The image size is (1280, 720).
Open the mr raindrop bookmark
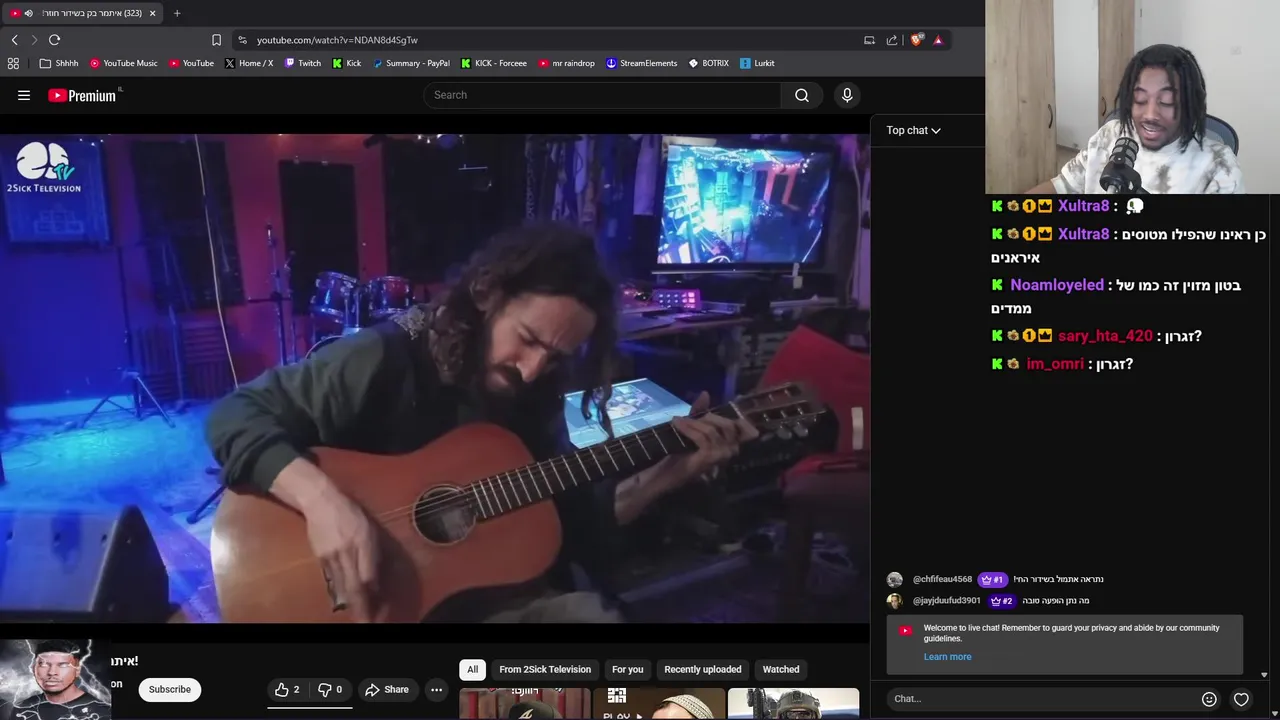coord(566,63)
